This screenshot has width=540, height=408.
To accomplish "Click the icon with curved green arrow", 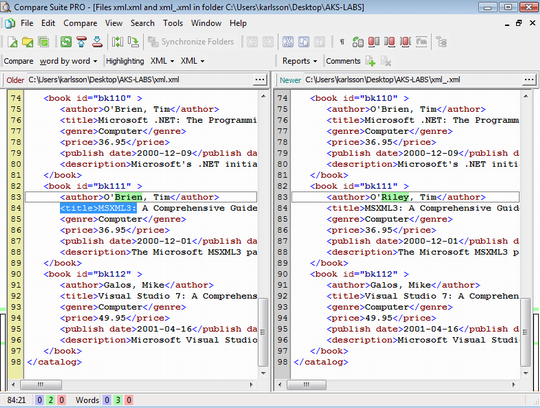I will [x=133, y=42].
